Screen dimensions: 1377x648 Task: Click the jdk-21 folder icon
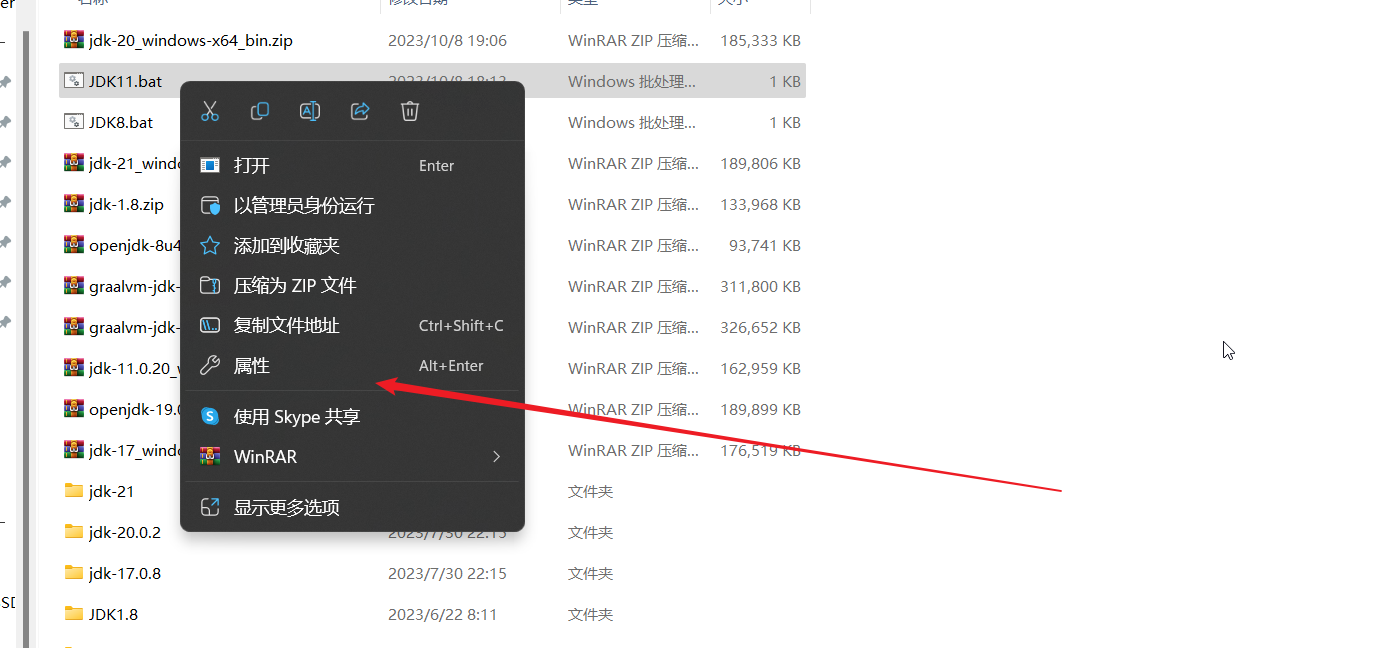74,490
